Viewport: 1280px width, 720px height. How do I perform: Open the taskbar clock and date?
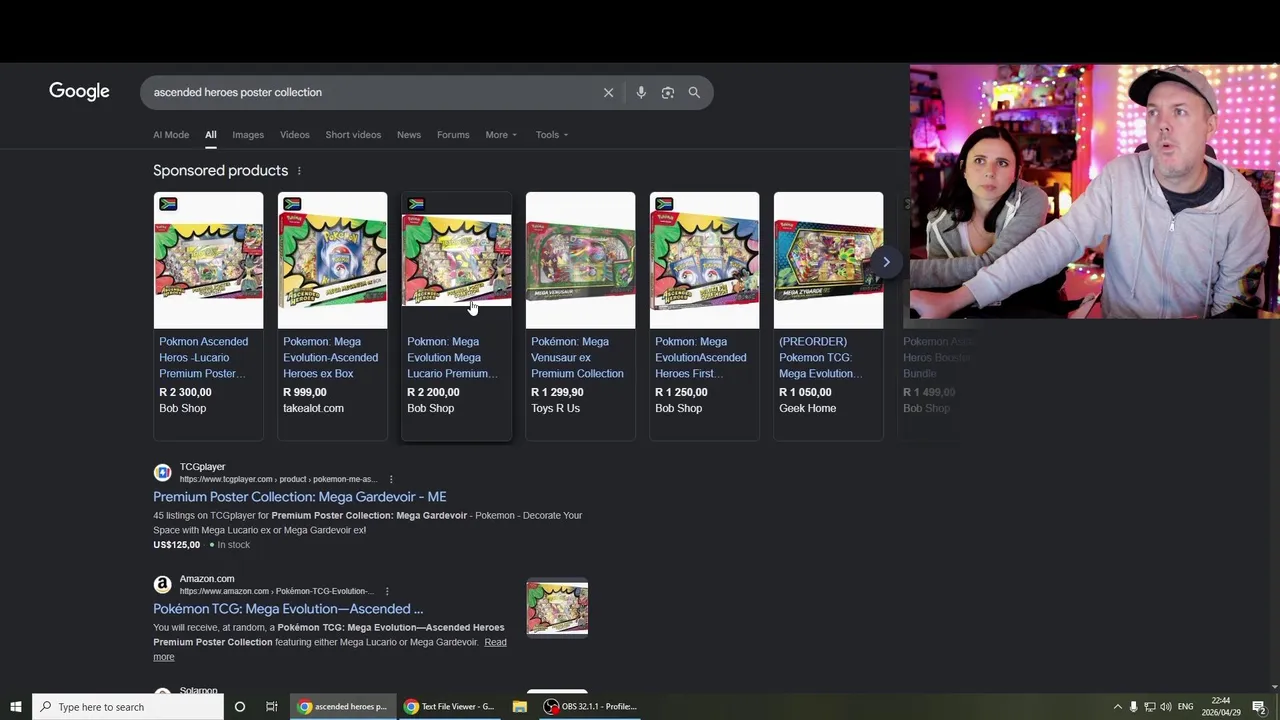1221,707
